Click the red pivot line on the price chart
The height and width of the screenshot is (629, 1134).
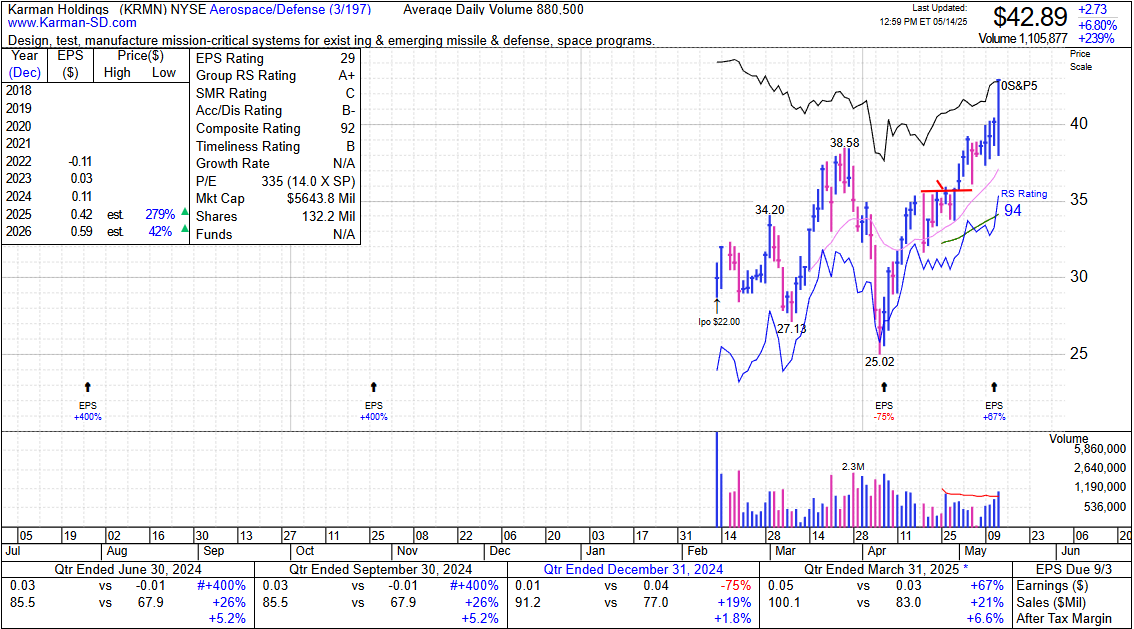click(946, 191)
